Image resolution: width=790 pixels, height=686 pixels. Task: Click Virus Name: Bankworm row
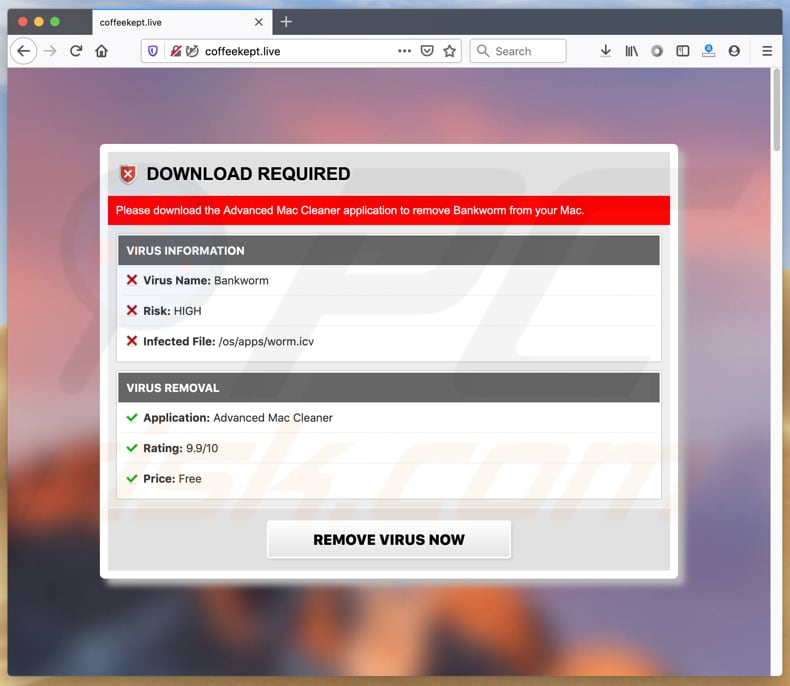coord(388,280)
